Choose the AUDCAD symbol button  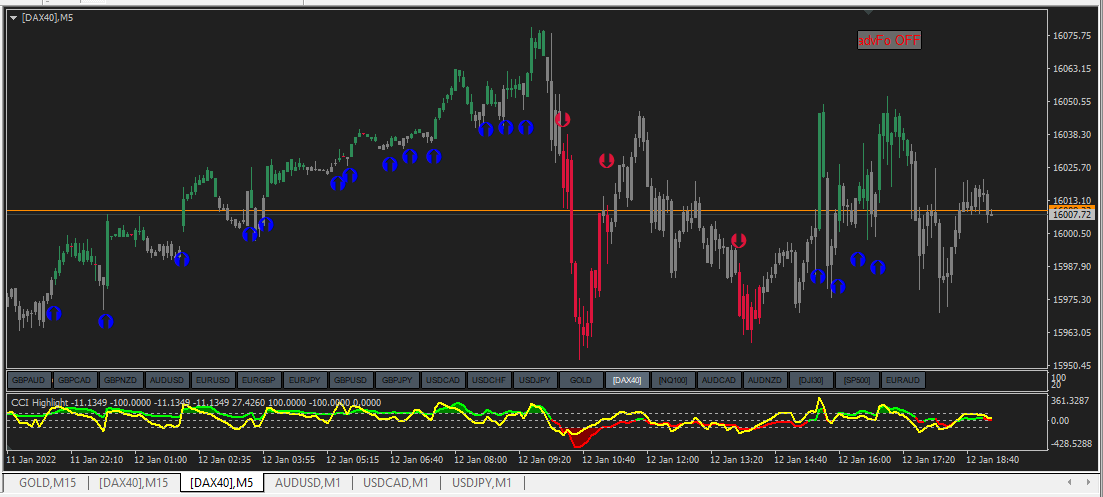719,380
